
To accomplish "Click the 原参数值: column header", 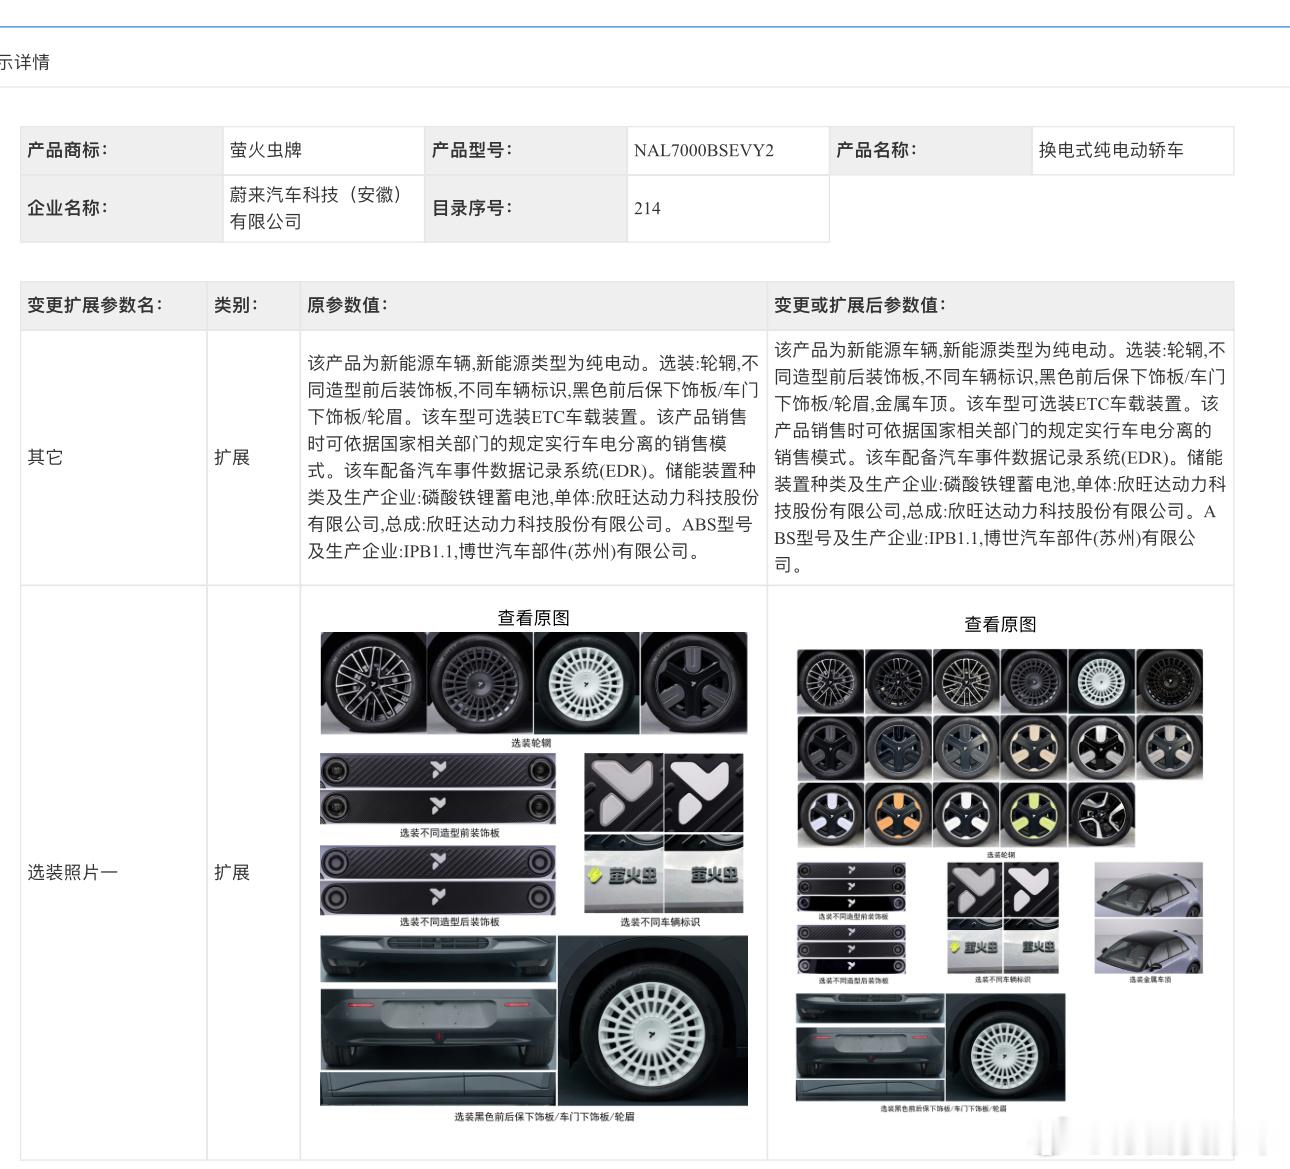I will click(533, 305).
